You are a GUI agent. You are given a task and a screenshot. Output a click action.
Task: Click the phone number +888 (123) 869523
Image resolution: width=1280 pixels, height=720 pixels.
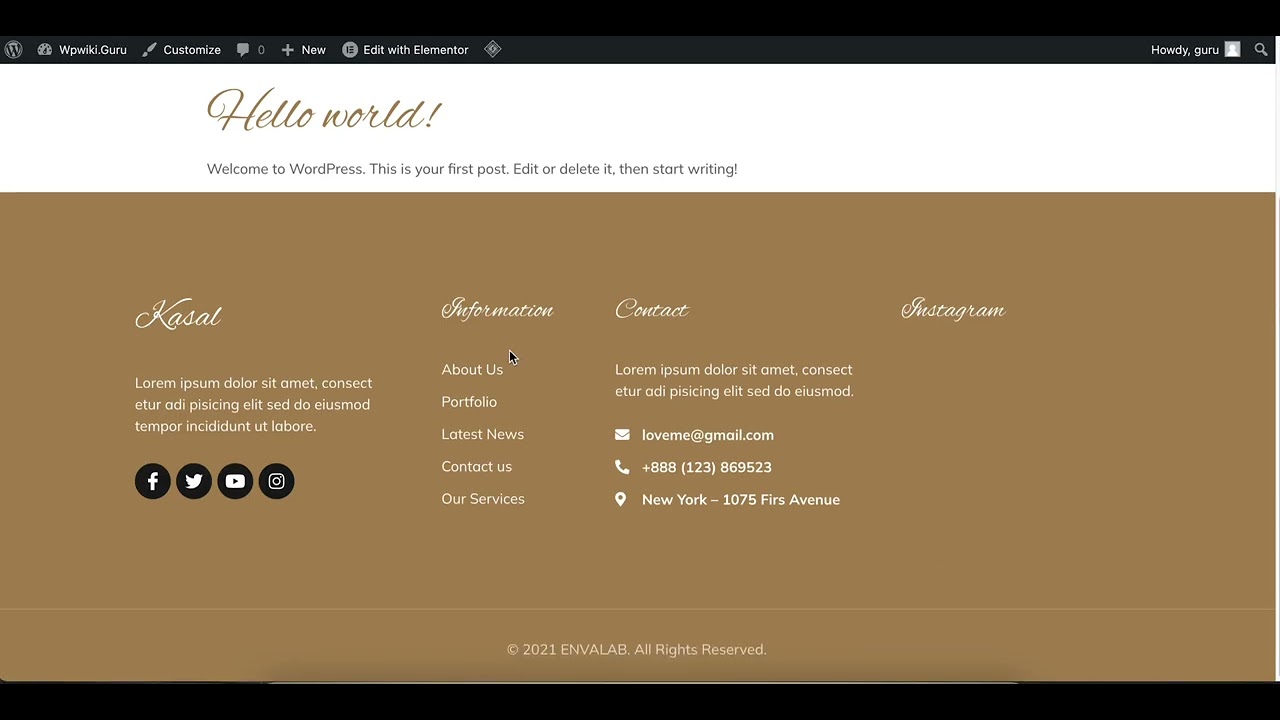[707, 467]
